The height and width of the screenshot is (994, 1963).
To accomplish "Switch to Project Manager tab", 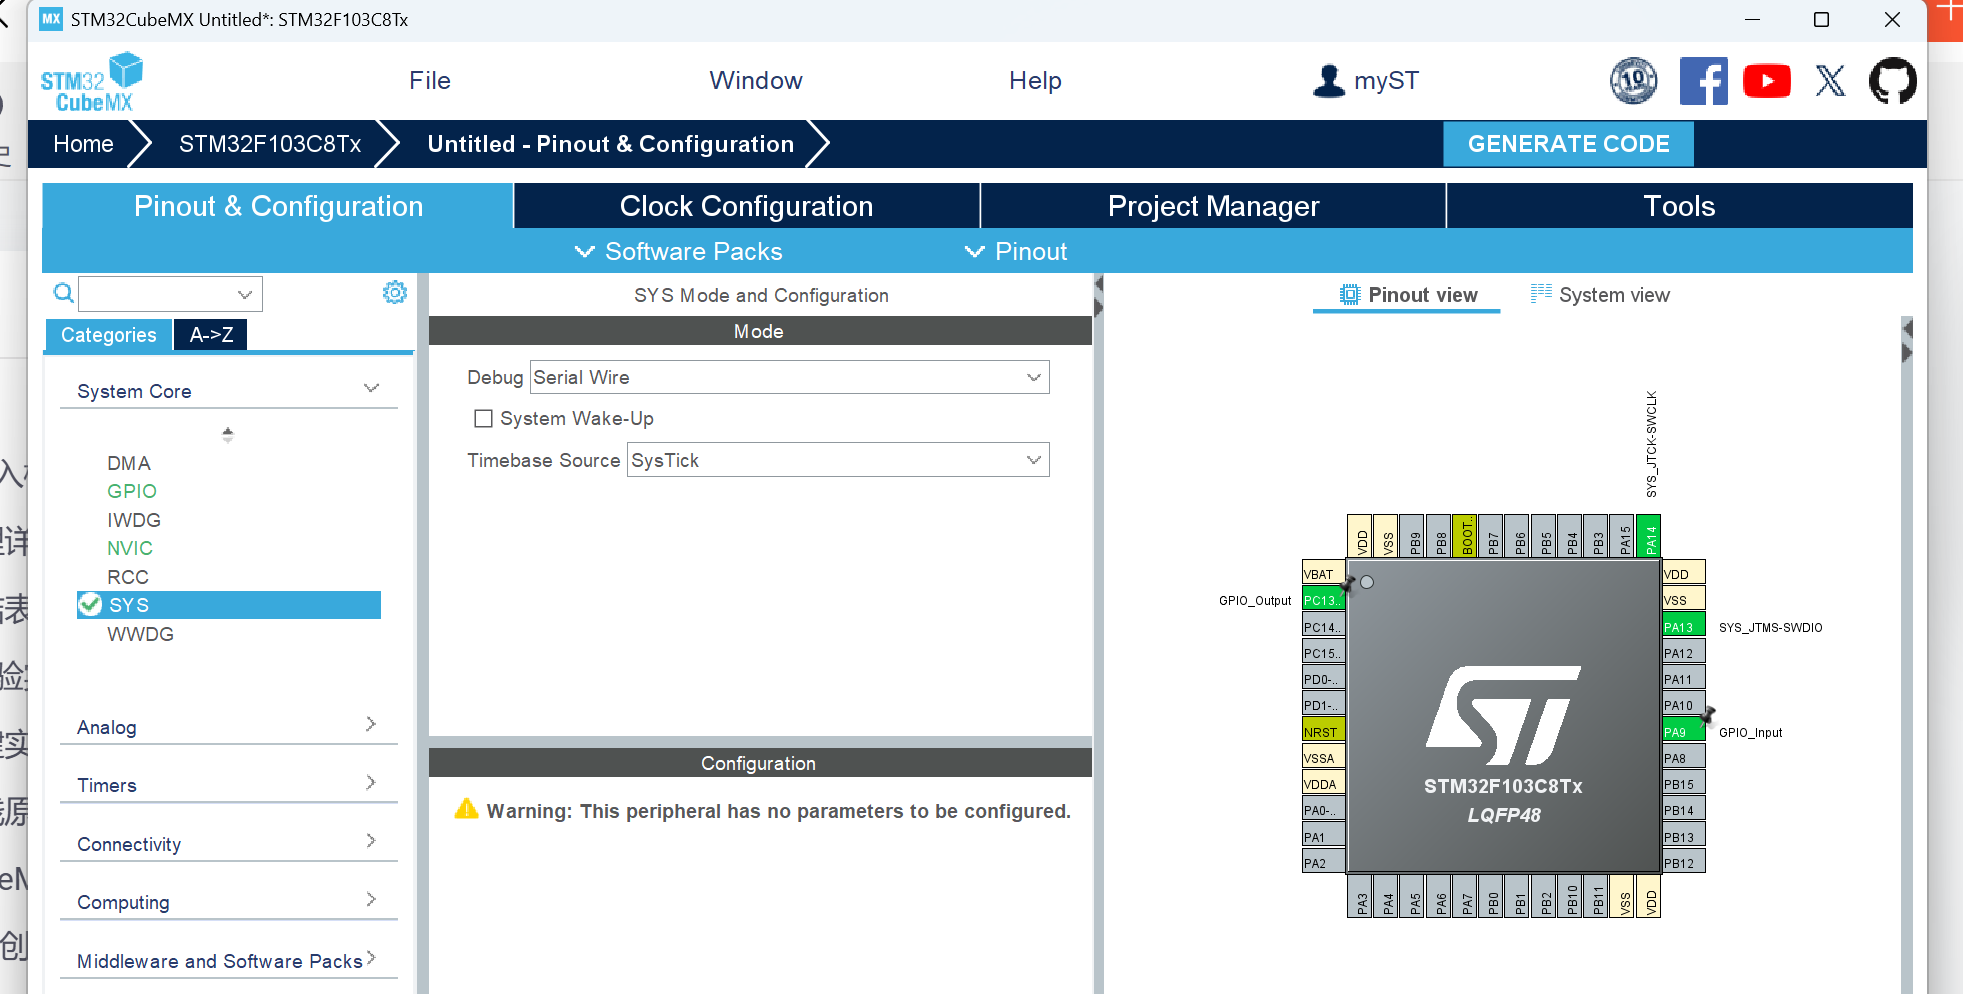I will (x=1213, y=206).
